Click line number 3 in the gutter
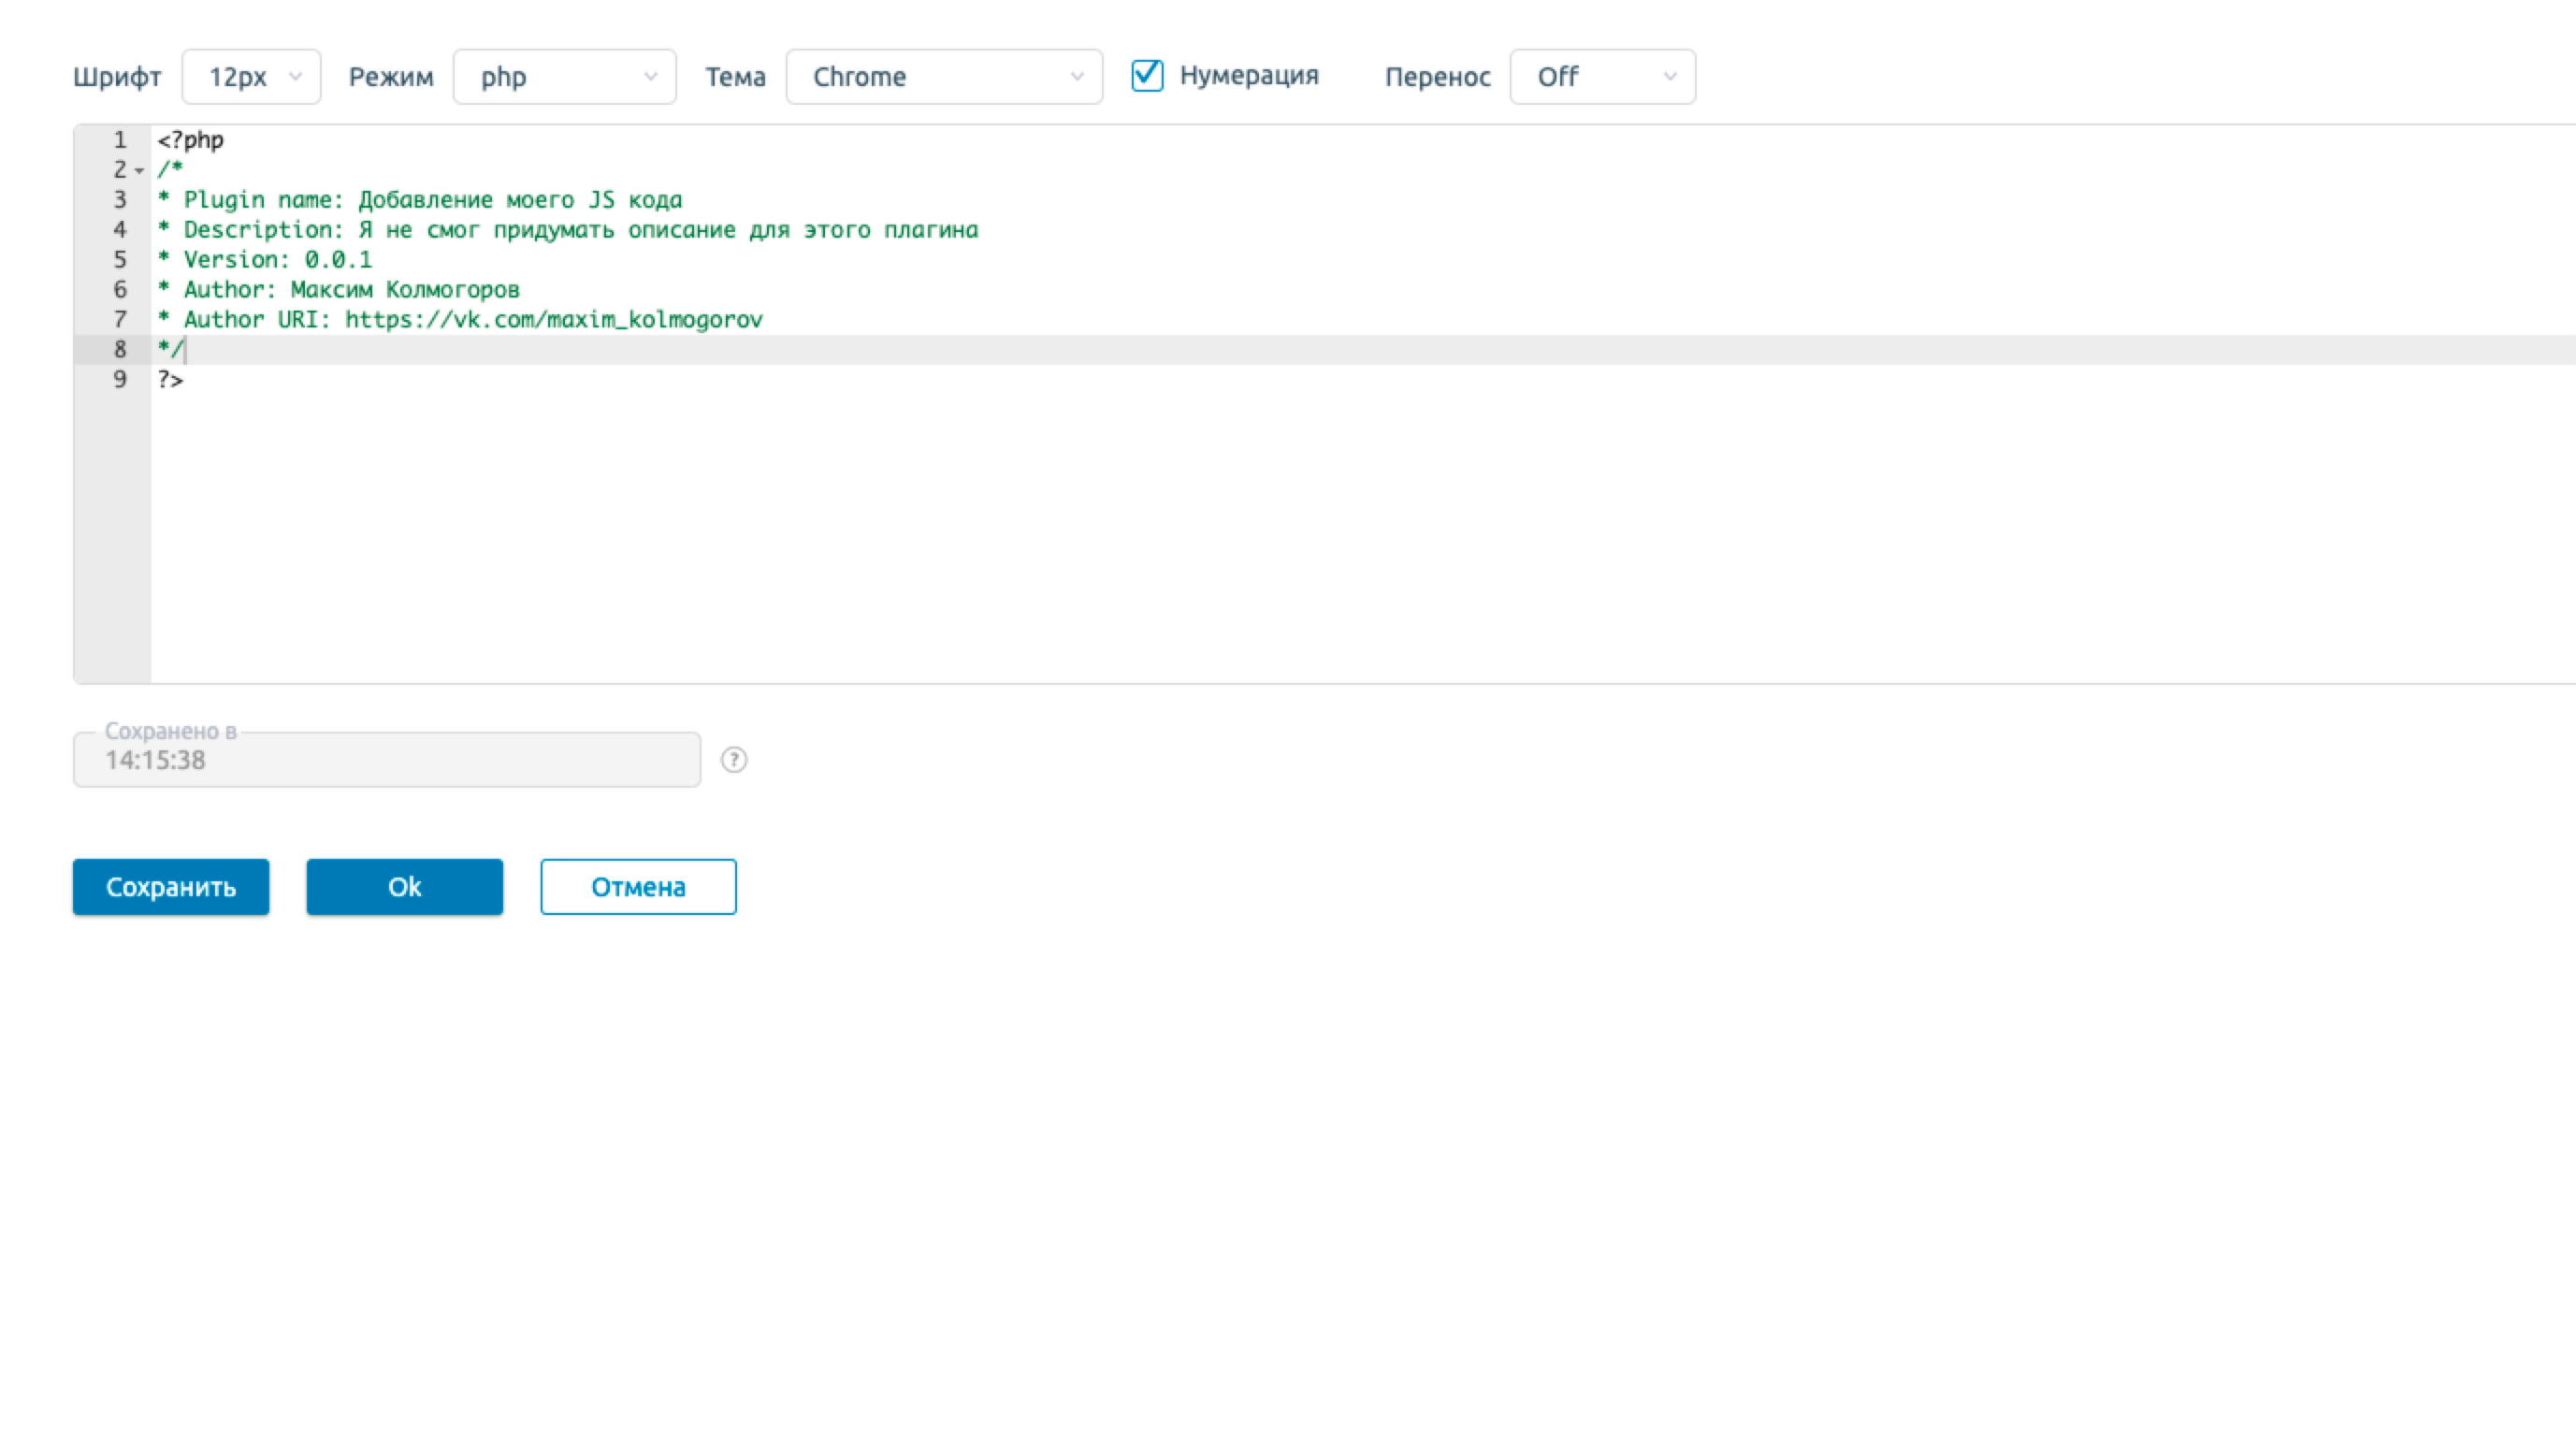2576x1437 pixels. pos(120,200)
